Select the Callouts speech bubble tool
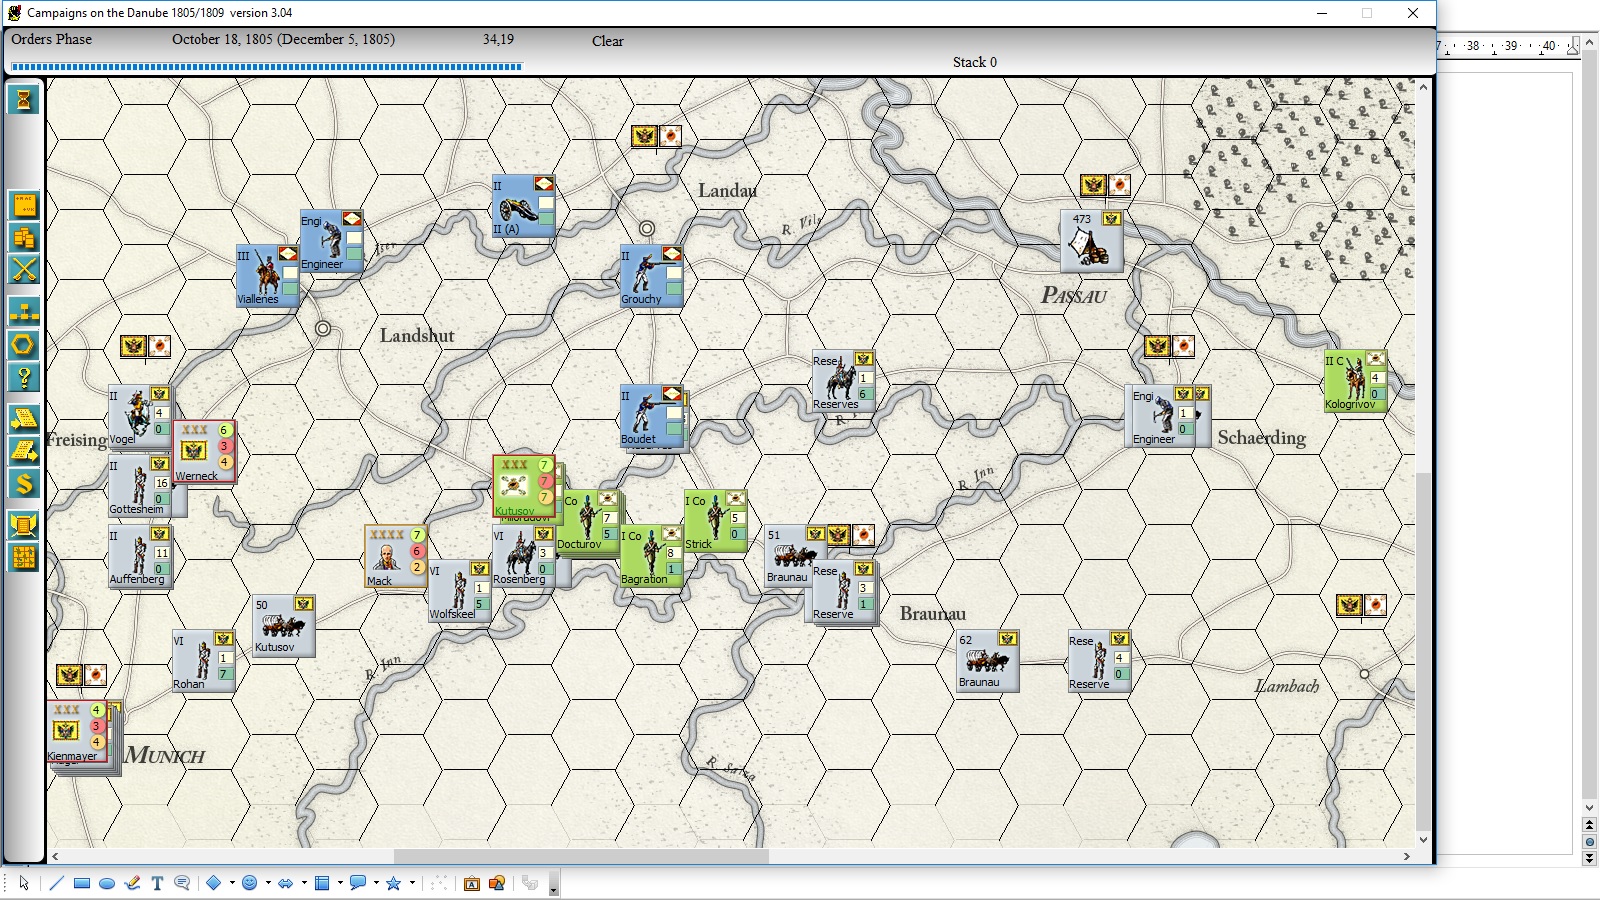 coord(182,883)
